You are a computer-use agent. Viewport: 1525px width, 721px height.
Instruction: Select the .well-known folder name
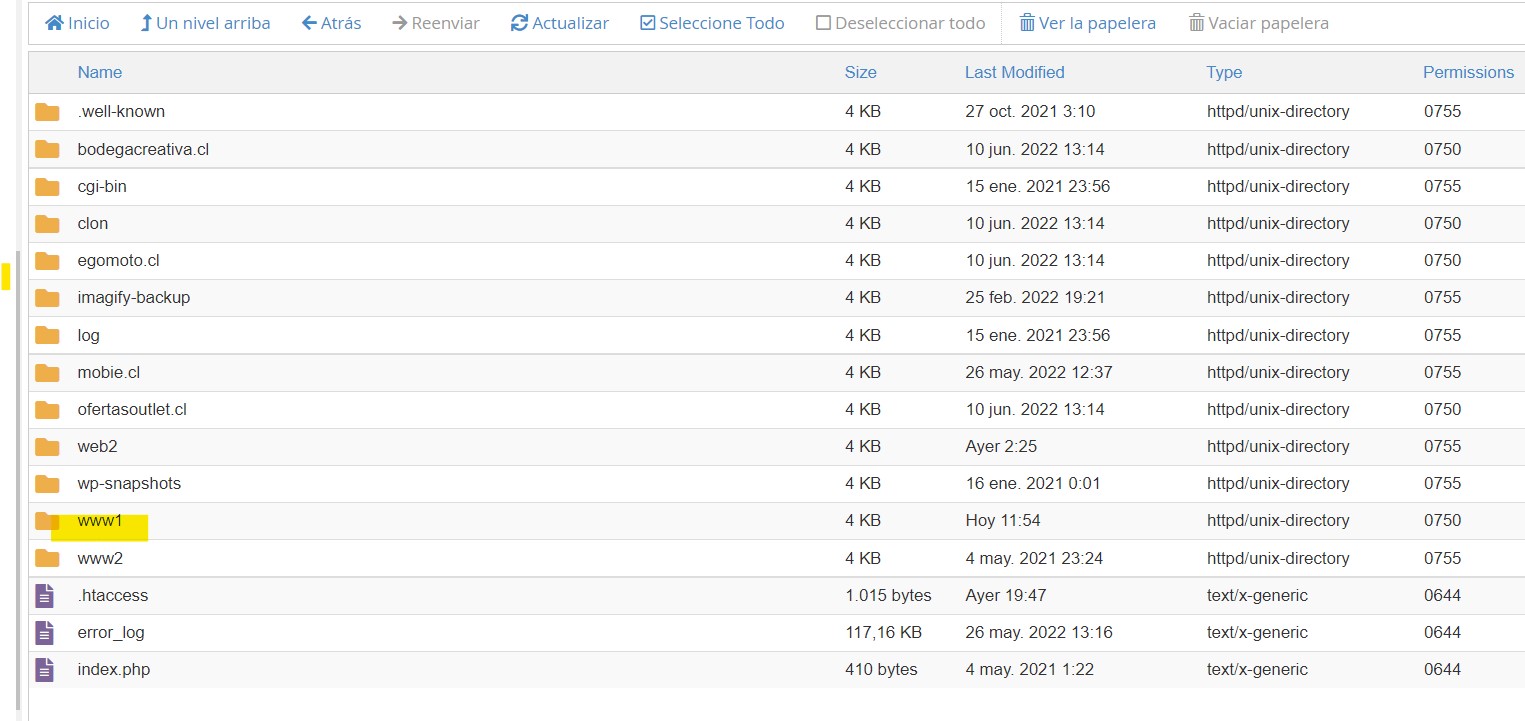[121, 112]
